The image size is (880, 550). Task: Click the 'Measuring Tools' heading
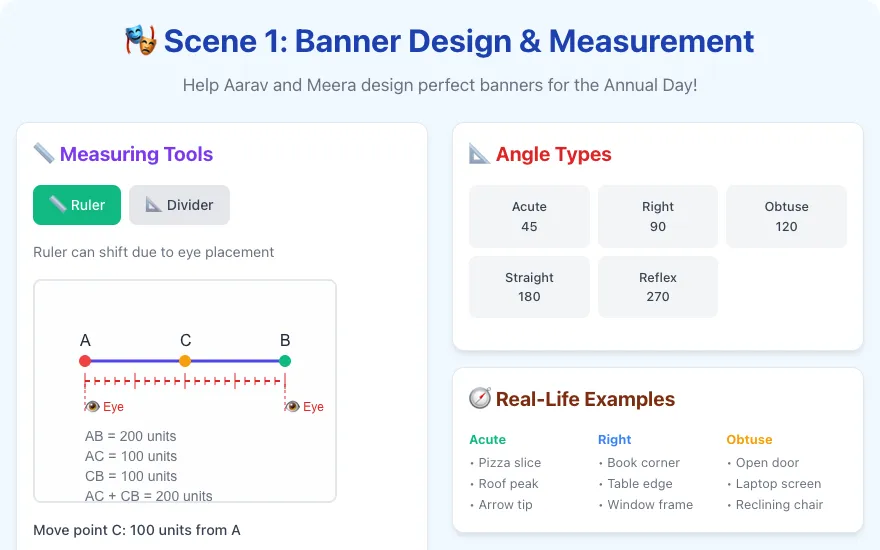tap(136, 154)
